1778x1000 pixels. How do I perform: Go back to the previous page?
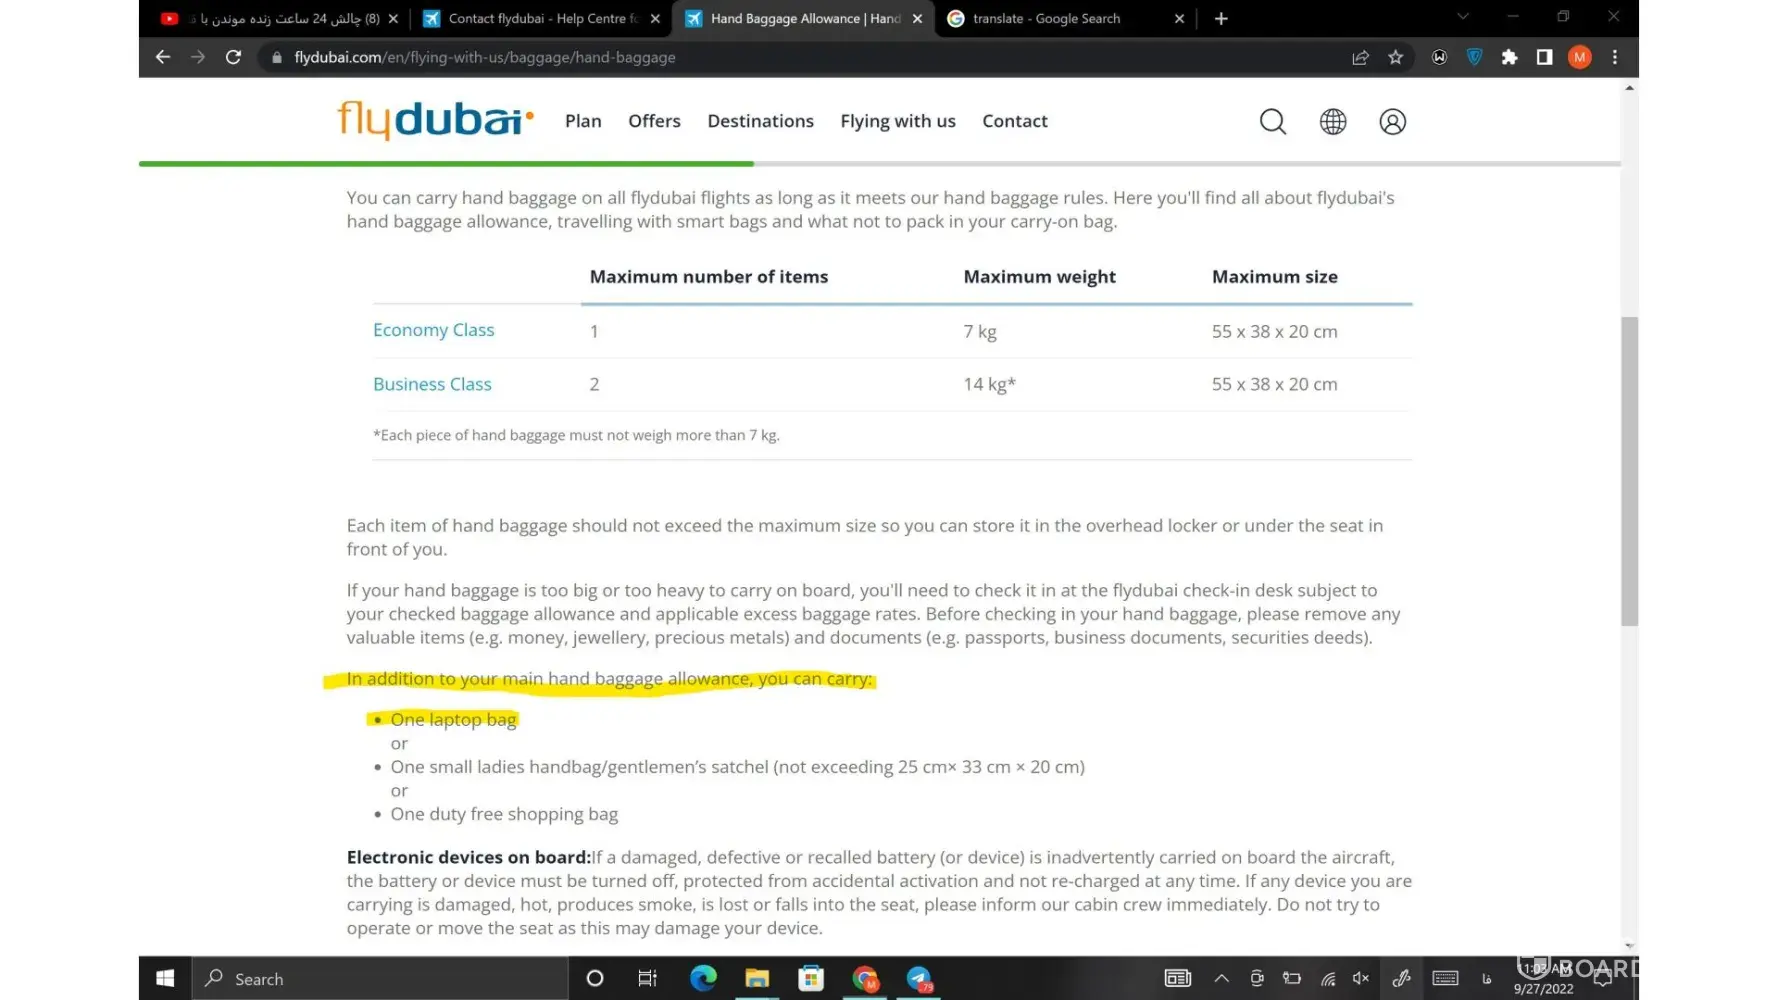[x=163, y=57]
